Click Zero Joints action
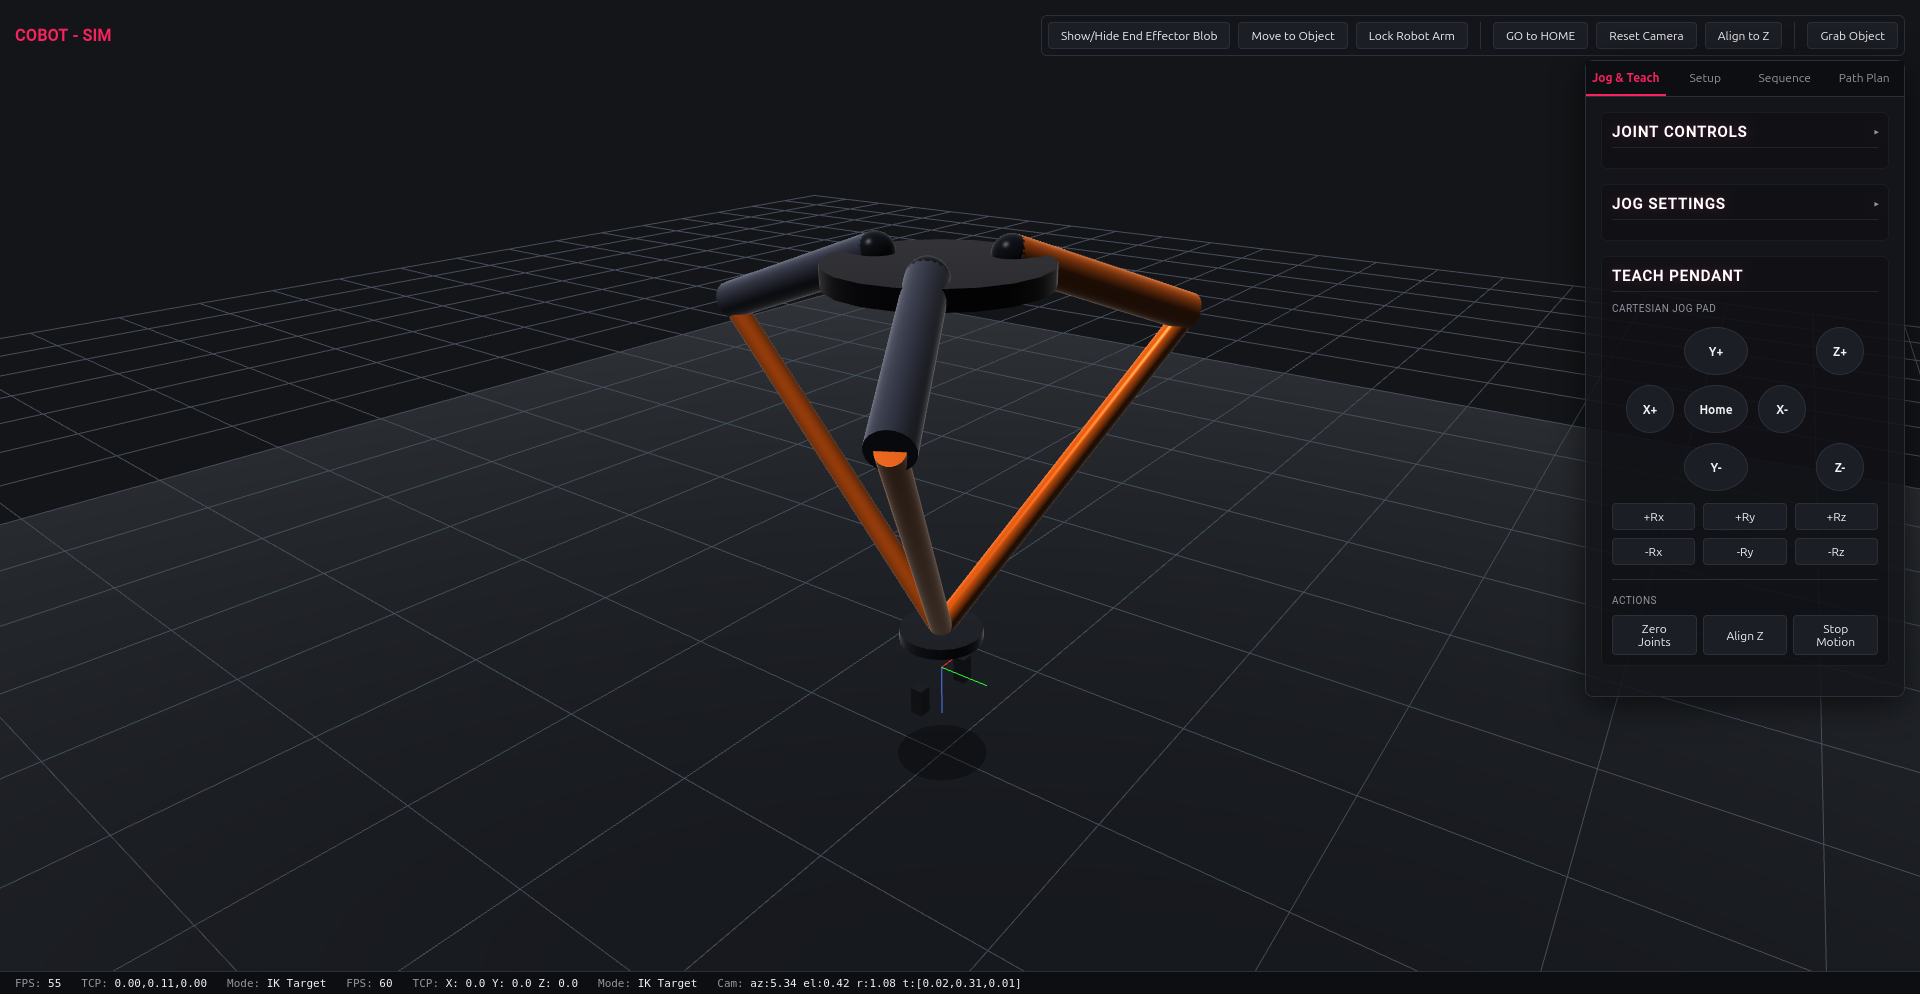The image size is (1920, 994). pos(1653,635)
